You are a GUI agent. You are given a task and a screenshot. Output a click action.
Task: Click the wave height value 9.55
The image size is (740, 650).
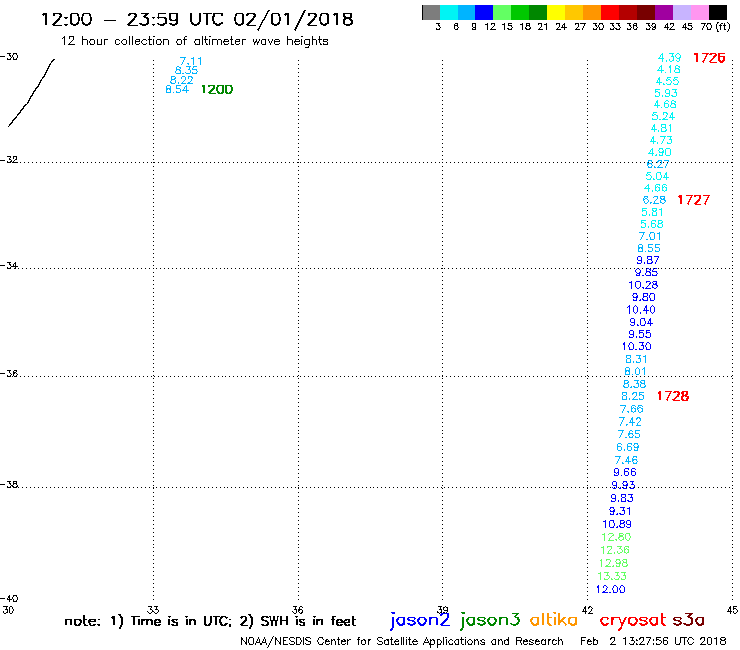click(639, 334)
